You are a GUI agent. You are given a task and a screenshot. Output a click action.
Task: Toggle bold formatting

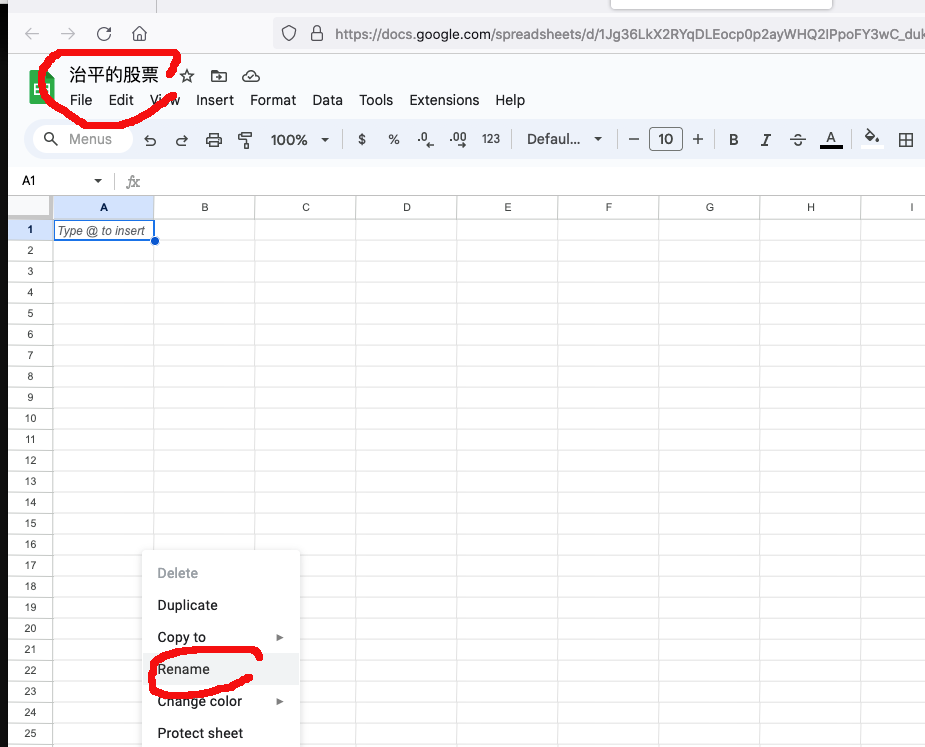tap(733, 140)
